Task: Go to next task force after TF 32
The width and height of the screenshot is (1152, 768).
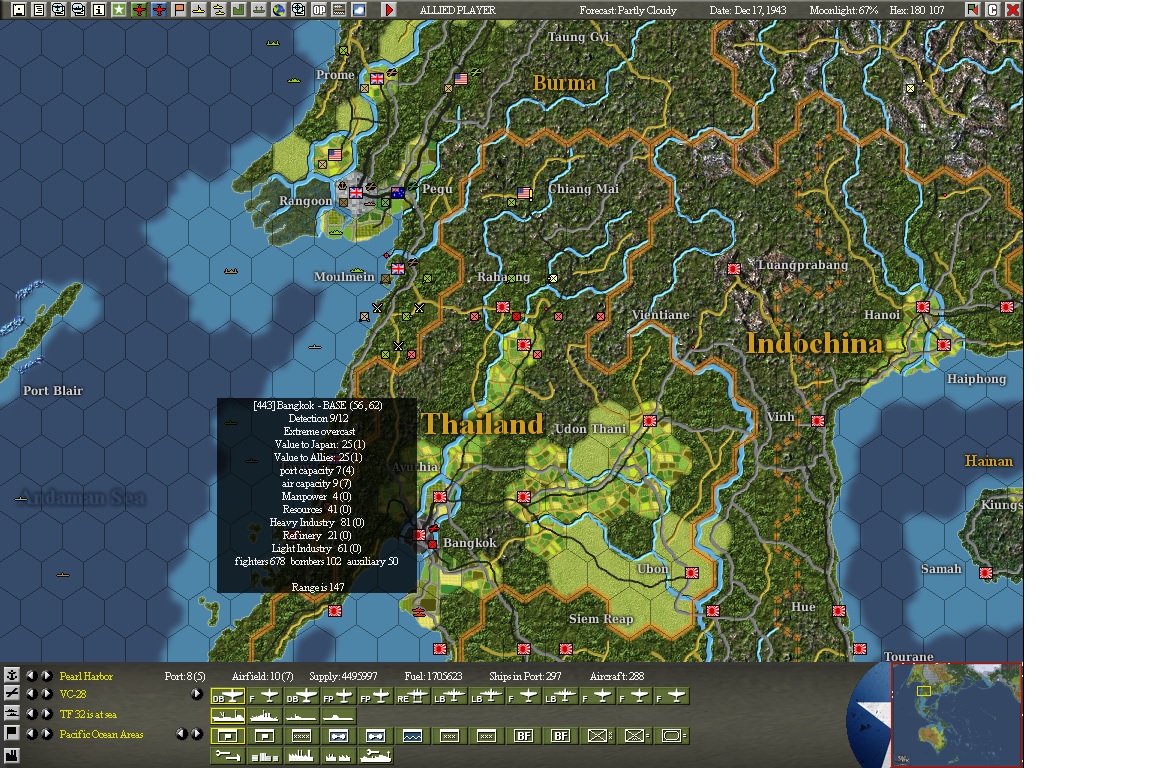Action: click(47, 714)
